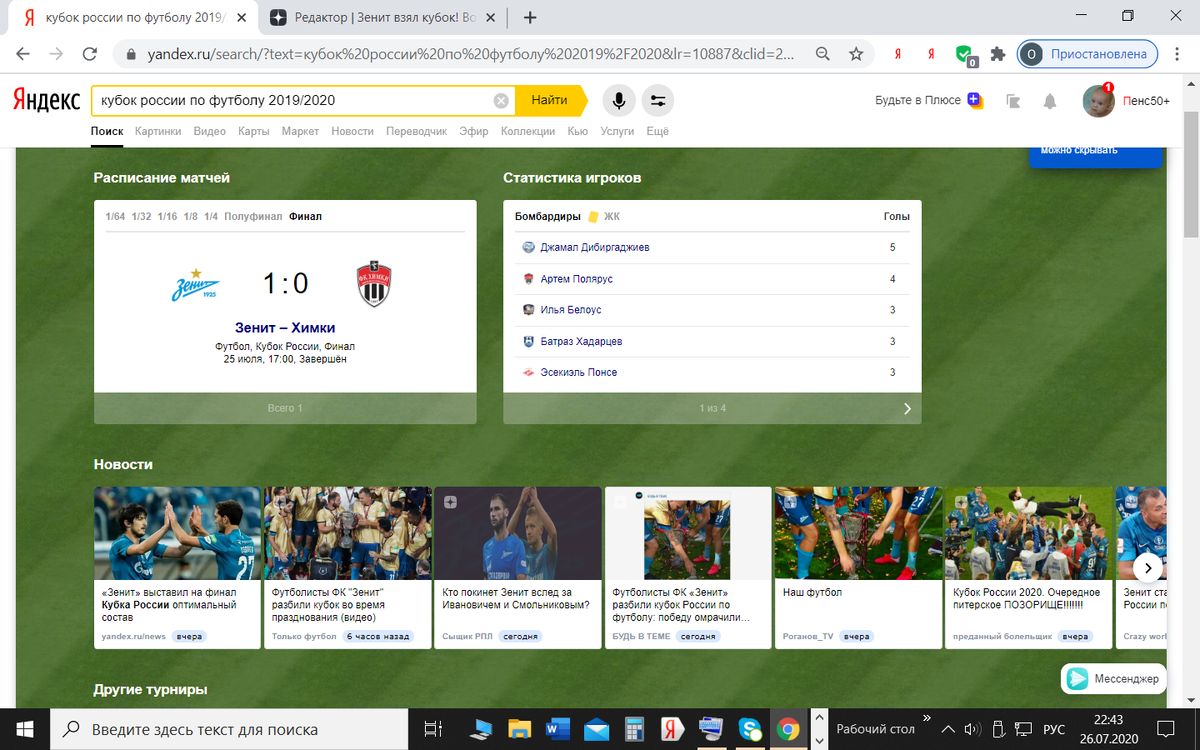Open Chrome three-dot menu
Image resolution: width=1200 pixels, height=750 pixels.
pos(1177,54)
